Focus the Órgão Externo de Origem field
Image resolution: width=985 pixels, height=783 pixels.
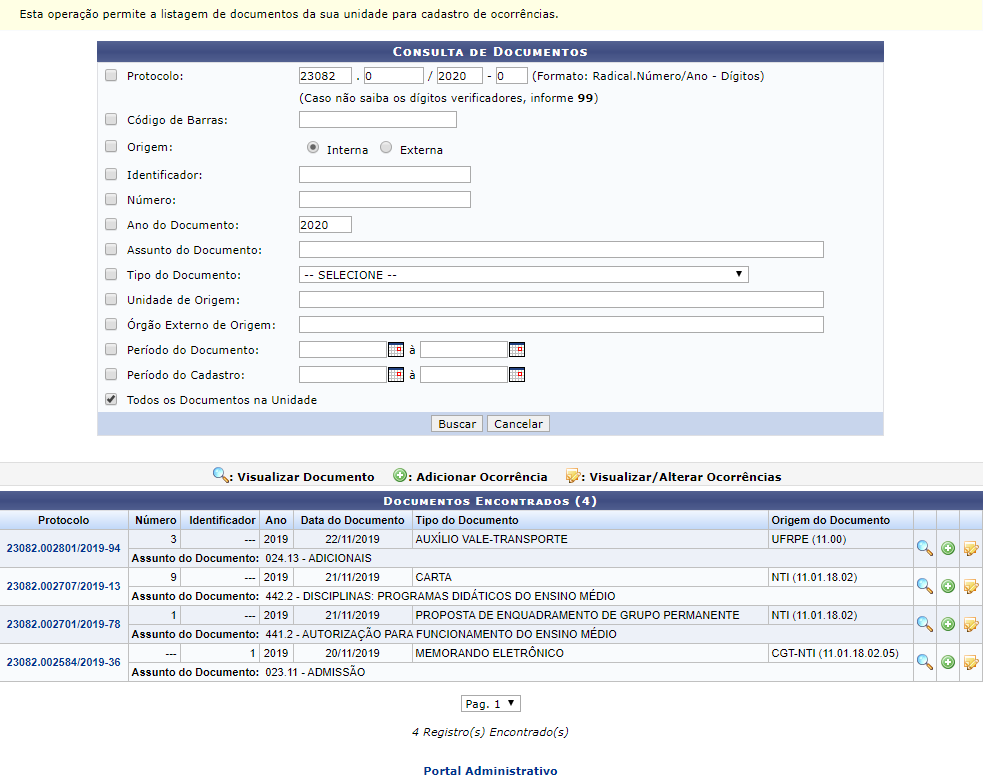(x=561, y=325)
